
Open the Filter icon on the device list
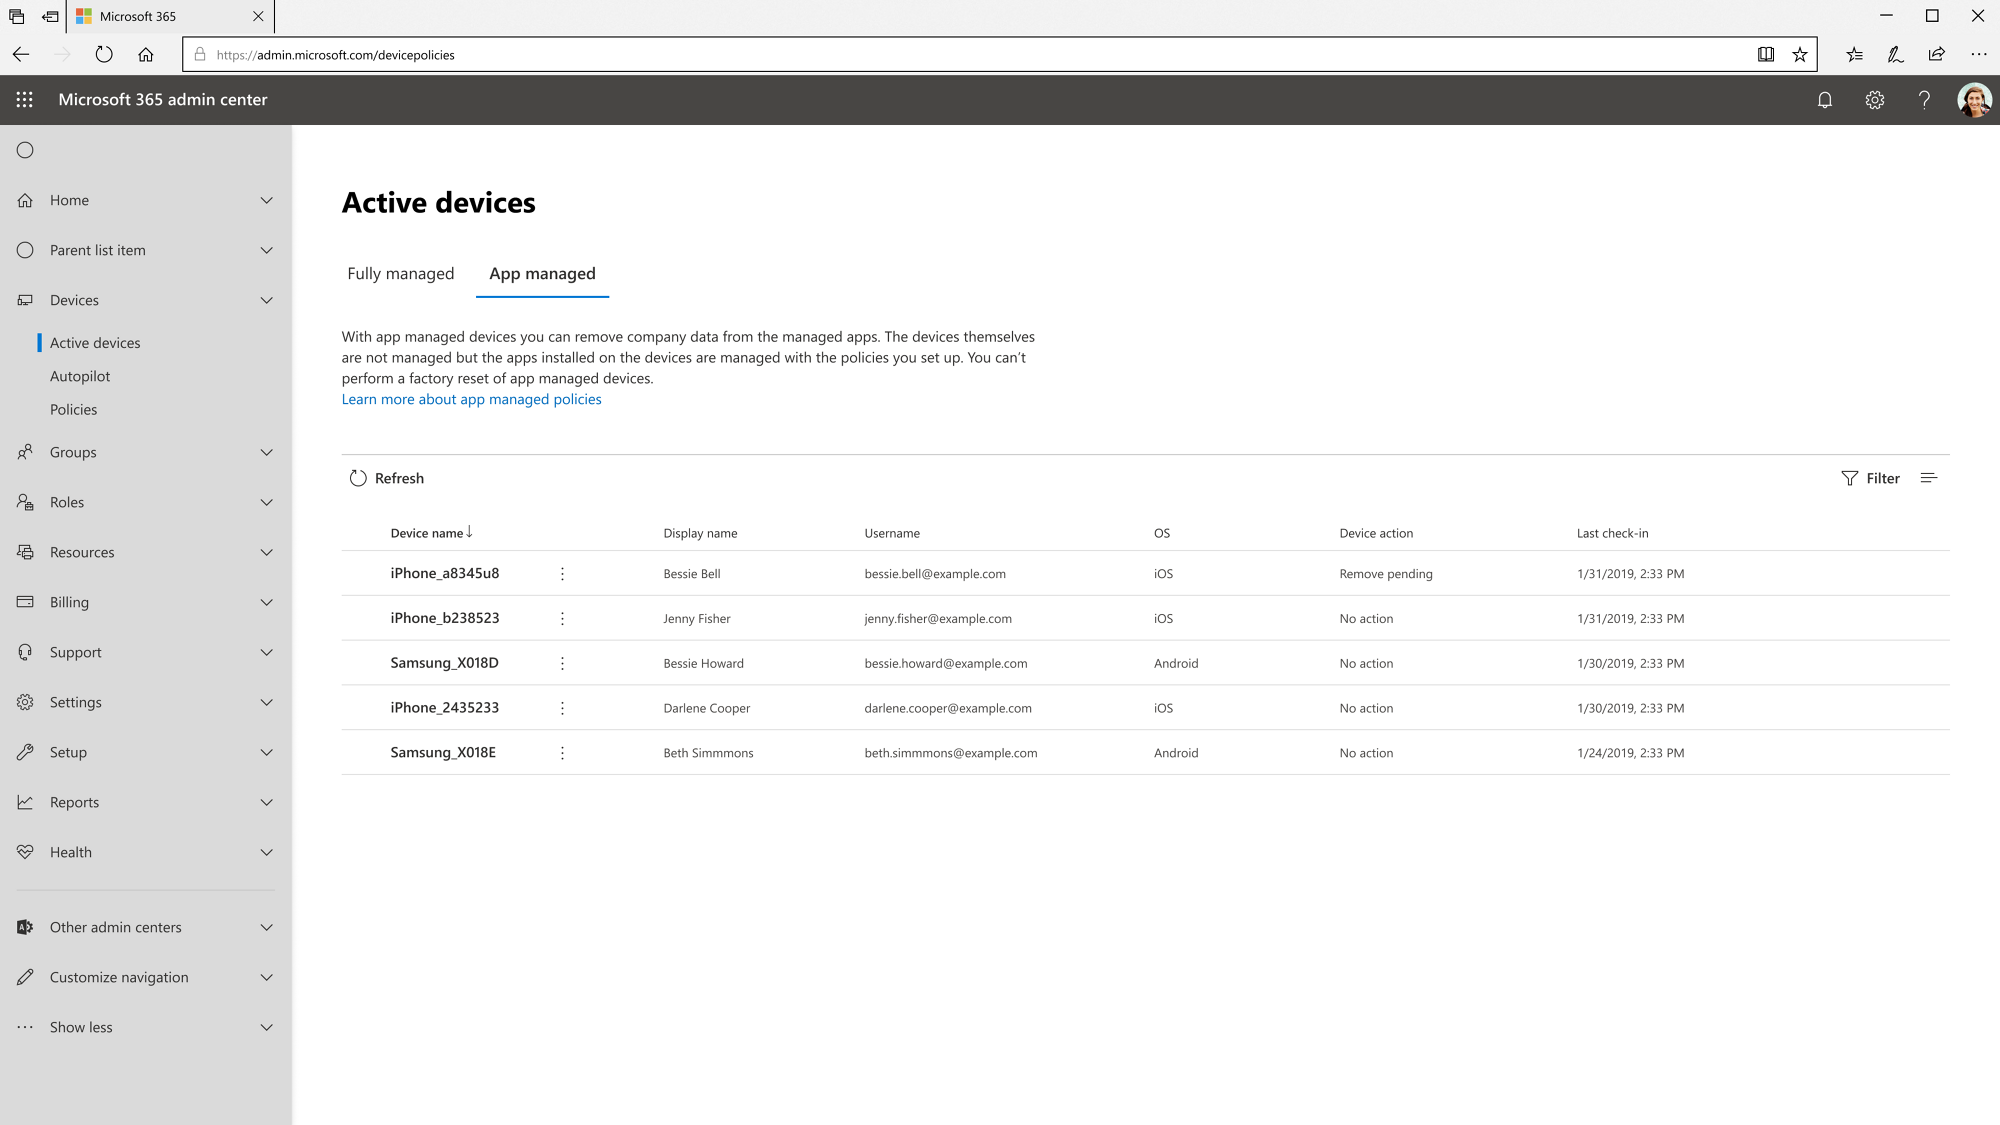1871,478
